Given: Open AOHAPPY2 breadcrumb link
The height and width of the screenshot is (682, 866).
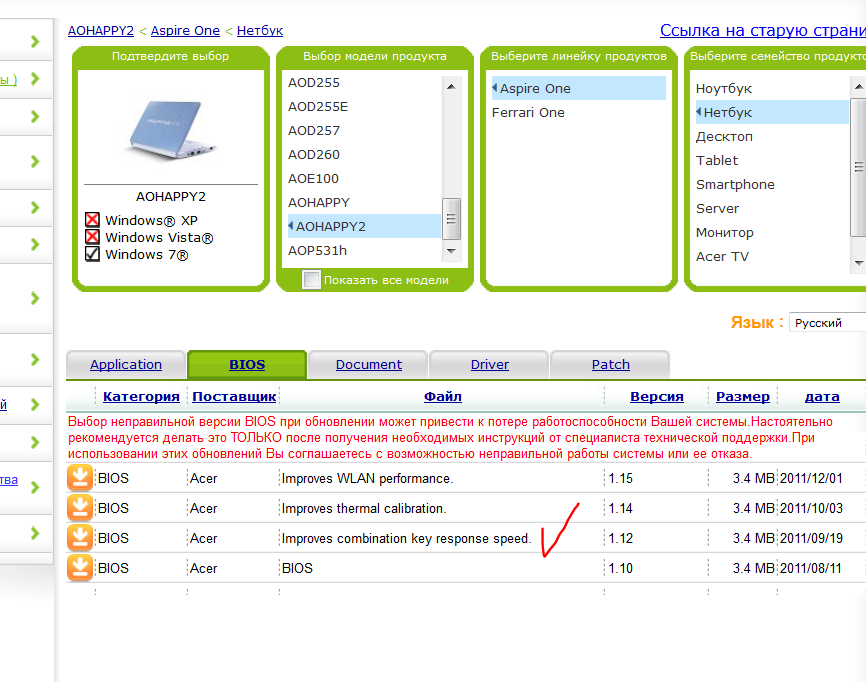Looking at the screenshot, I should click(101, 31).
